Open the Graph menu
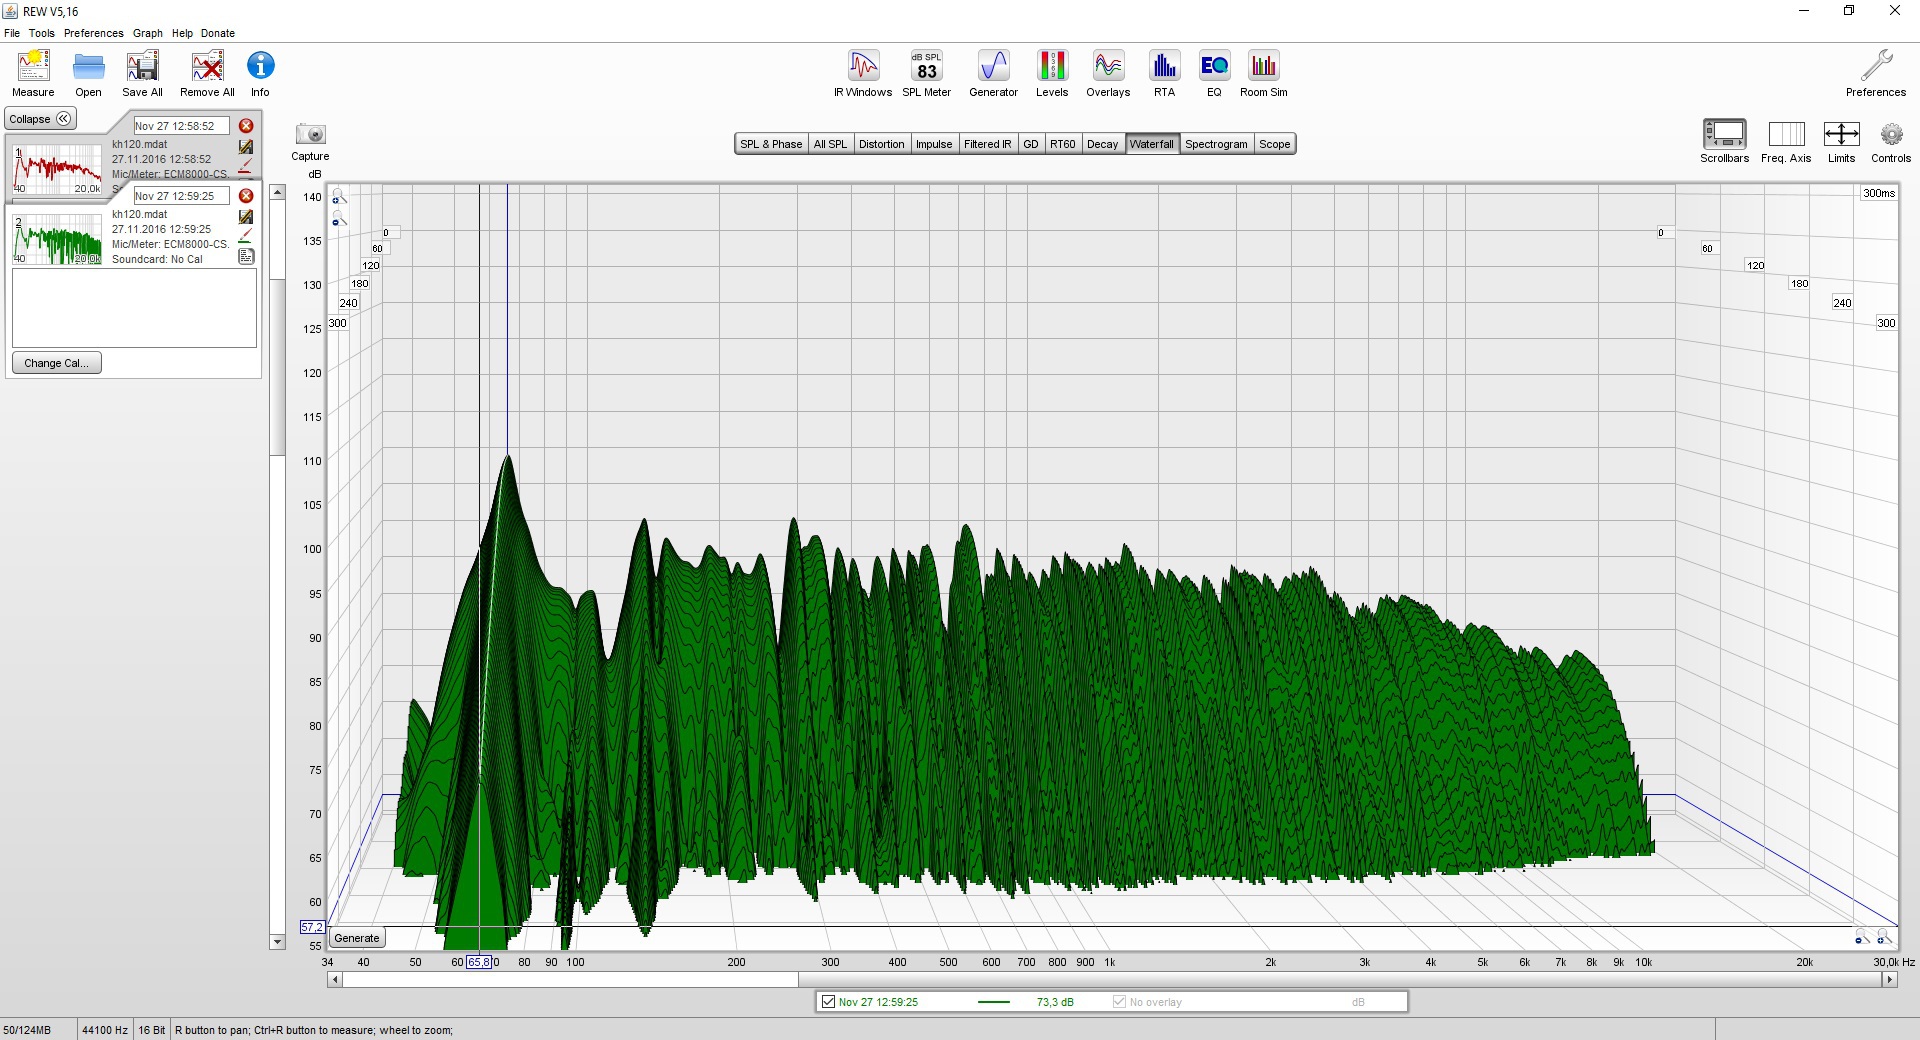Screen dimensions: 1920x1040 (148, 33)
